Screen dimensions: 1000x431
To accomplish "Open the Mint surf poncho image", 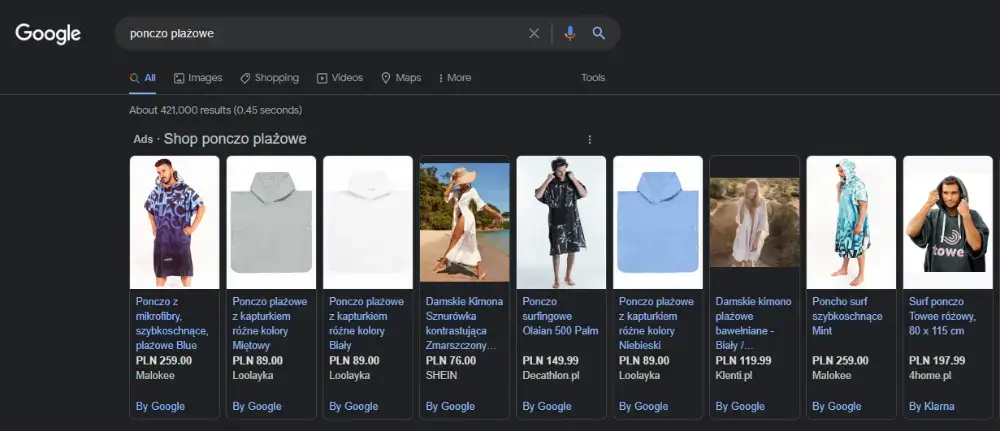I will (851, 223).
